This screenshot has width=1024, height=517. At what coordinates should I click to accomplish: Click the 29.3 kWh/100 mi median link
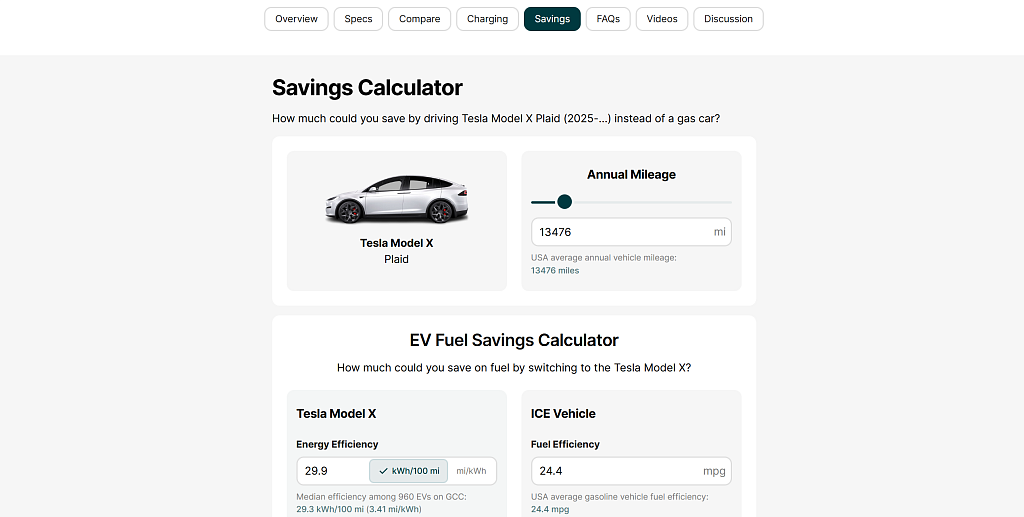point(359,509)
